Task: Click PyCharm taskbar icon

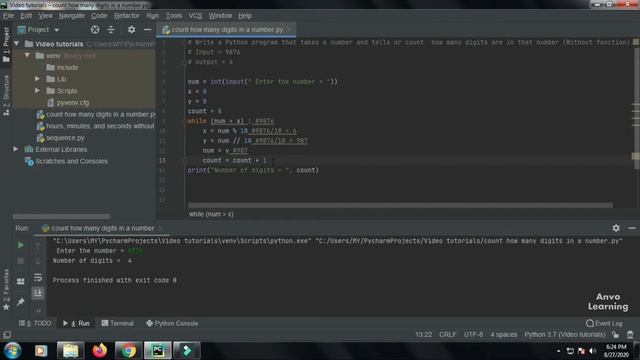Action: coord(158,350)
